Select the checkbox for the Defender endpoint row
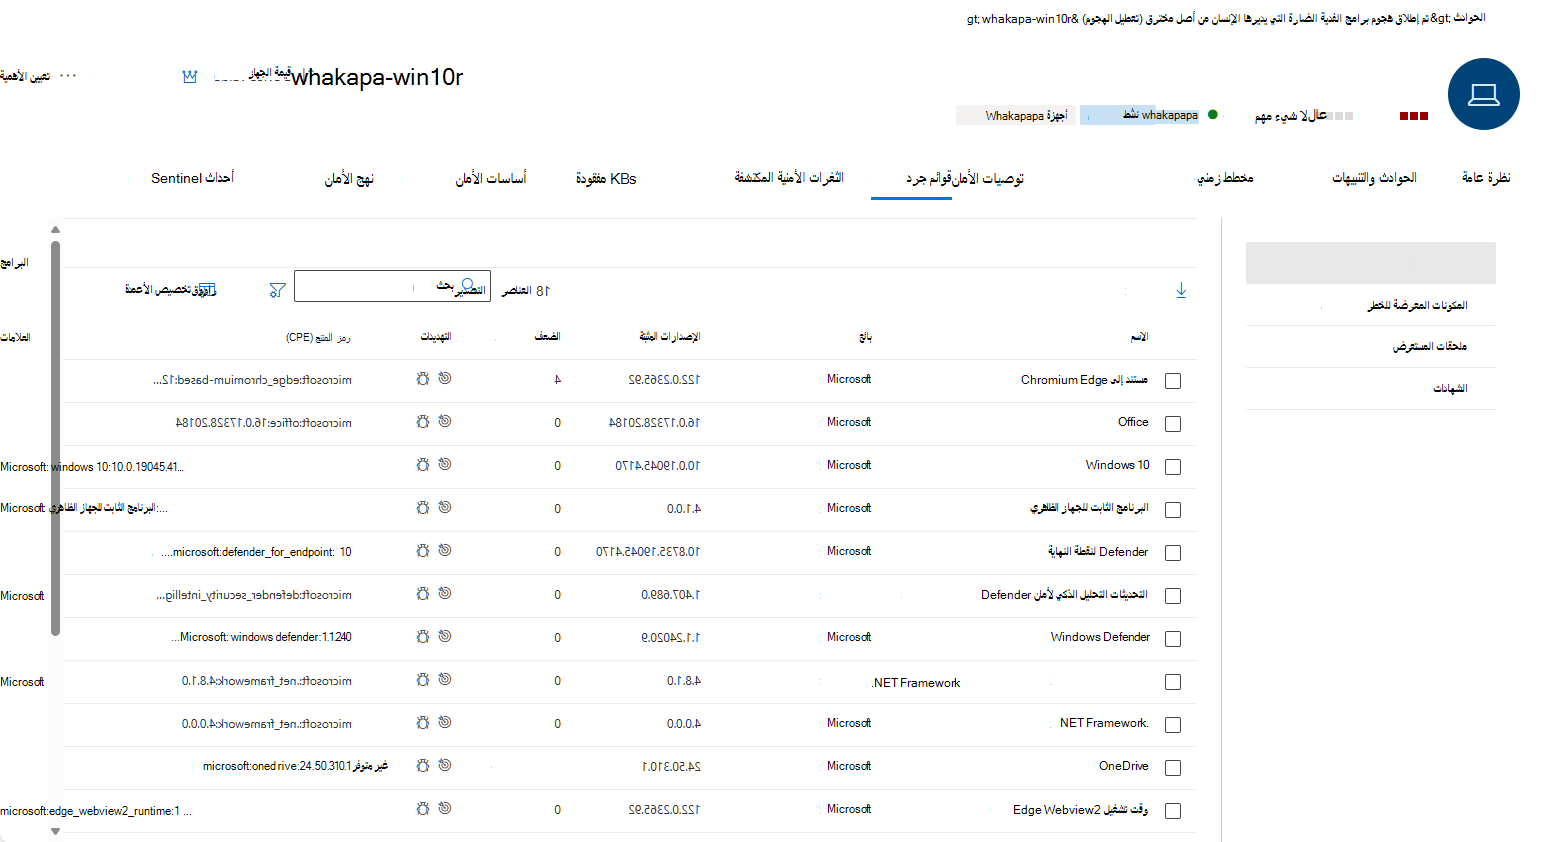The height and width of the screenshot is (842, 1558). tap(1173, 553)
